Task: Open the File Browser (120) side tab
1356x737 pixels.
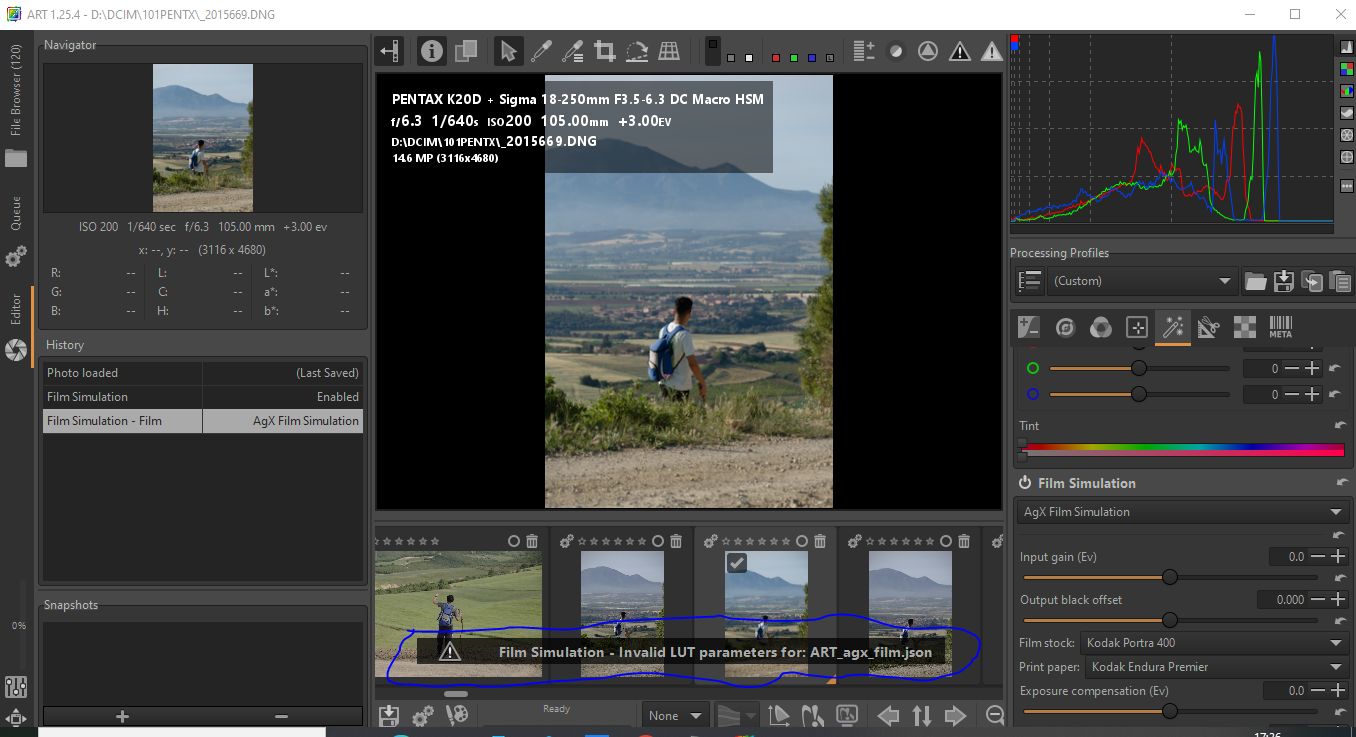Action: 16,90
